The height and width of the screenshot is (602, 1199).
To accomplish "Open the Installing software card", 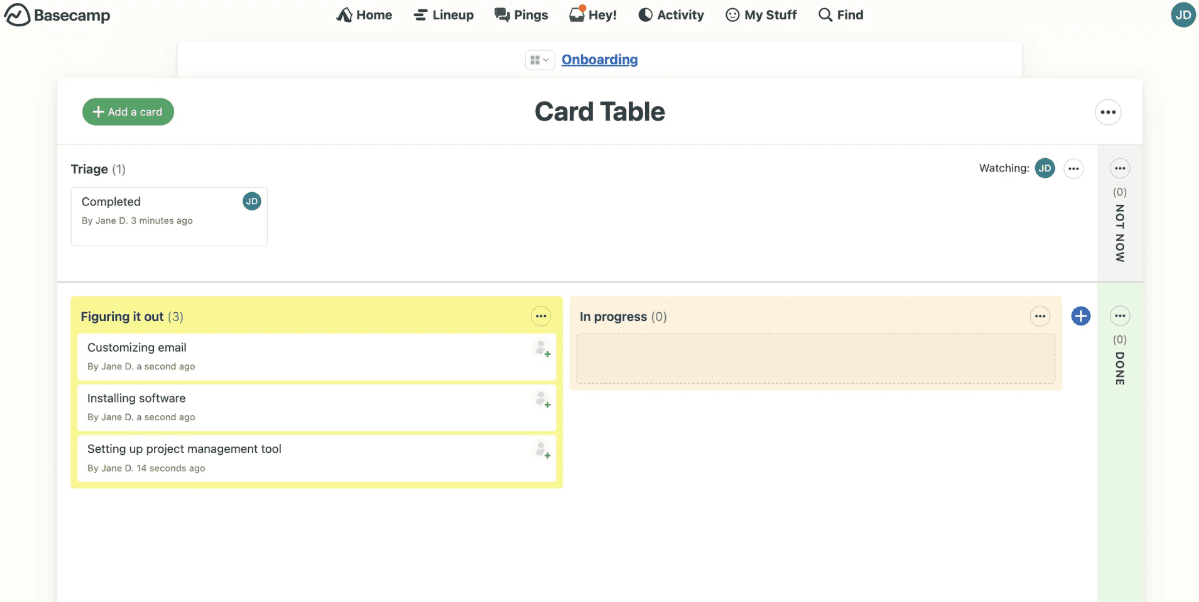I will pyautogui.click(x=317, y=407).
